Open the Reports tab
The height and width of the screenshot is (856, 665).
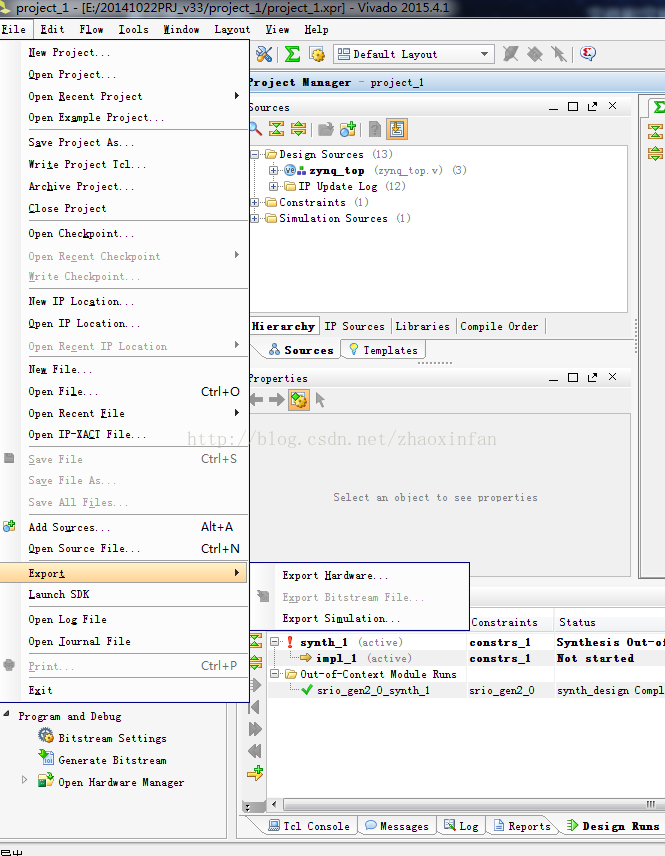coord(522,826)
